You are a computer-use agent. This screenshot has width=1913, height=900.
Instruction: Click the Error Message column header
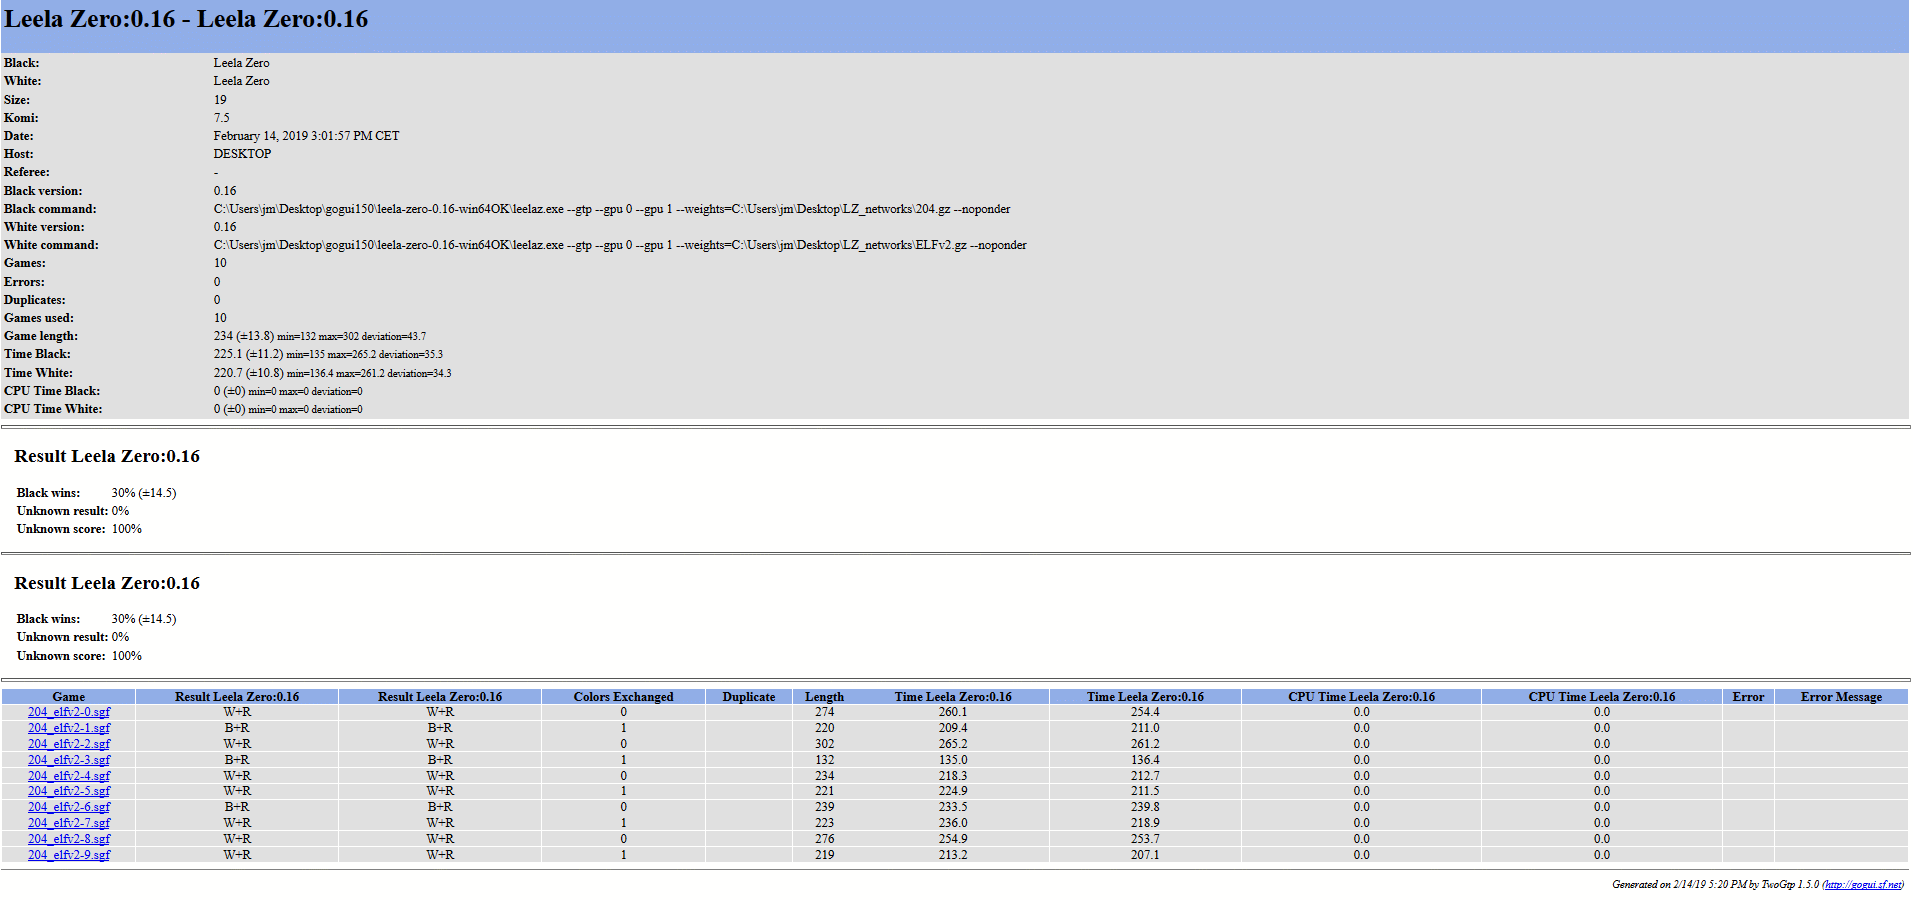click(1841, 697)
